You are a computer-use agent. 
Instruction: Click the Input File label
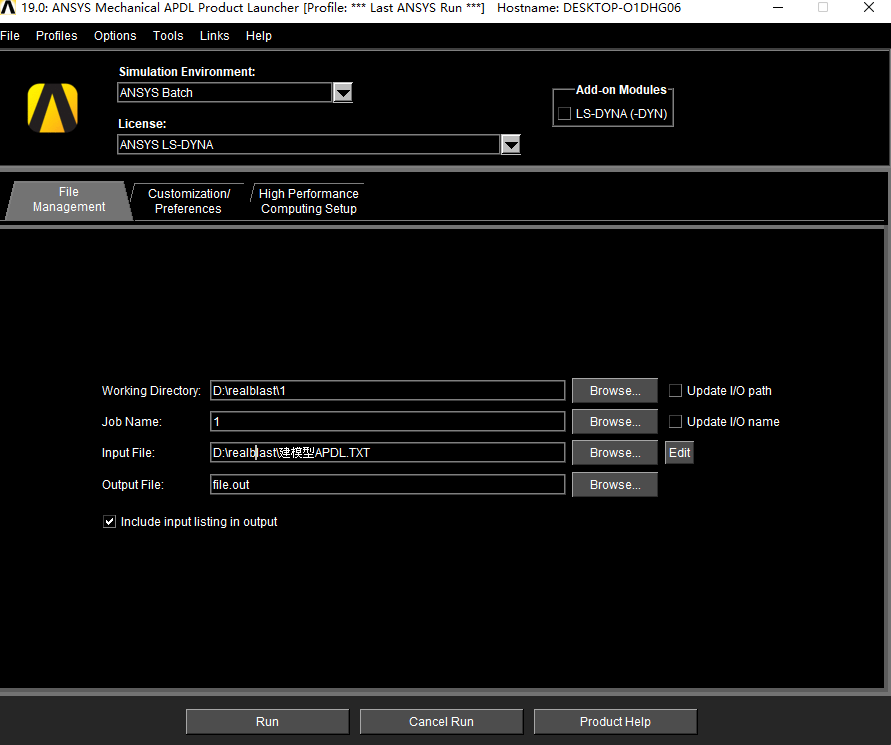(x=128, y=453)
